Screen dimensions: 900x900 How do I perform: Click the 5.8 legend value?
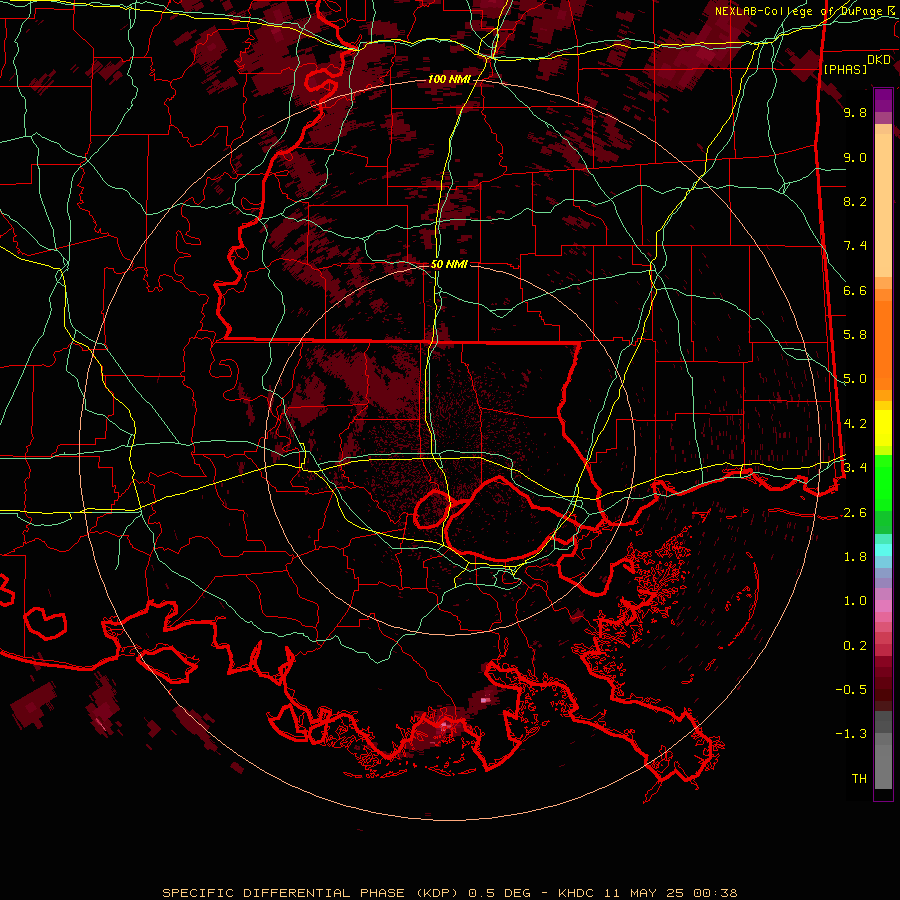[855, 335]
